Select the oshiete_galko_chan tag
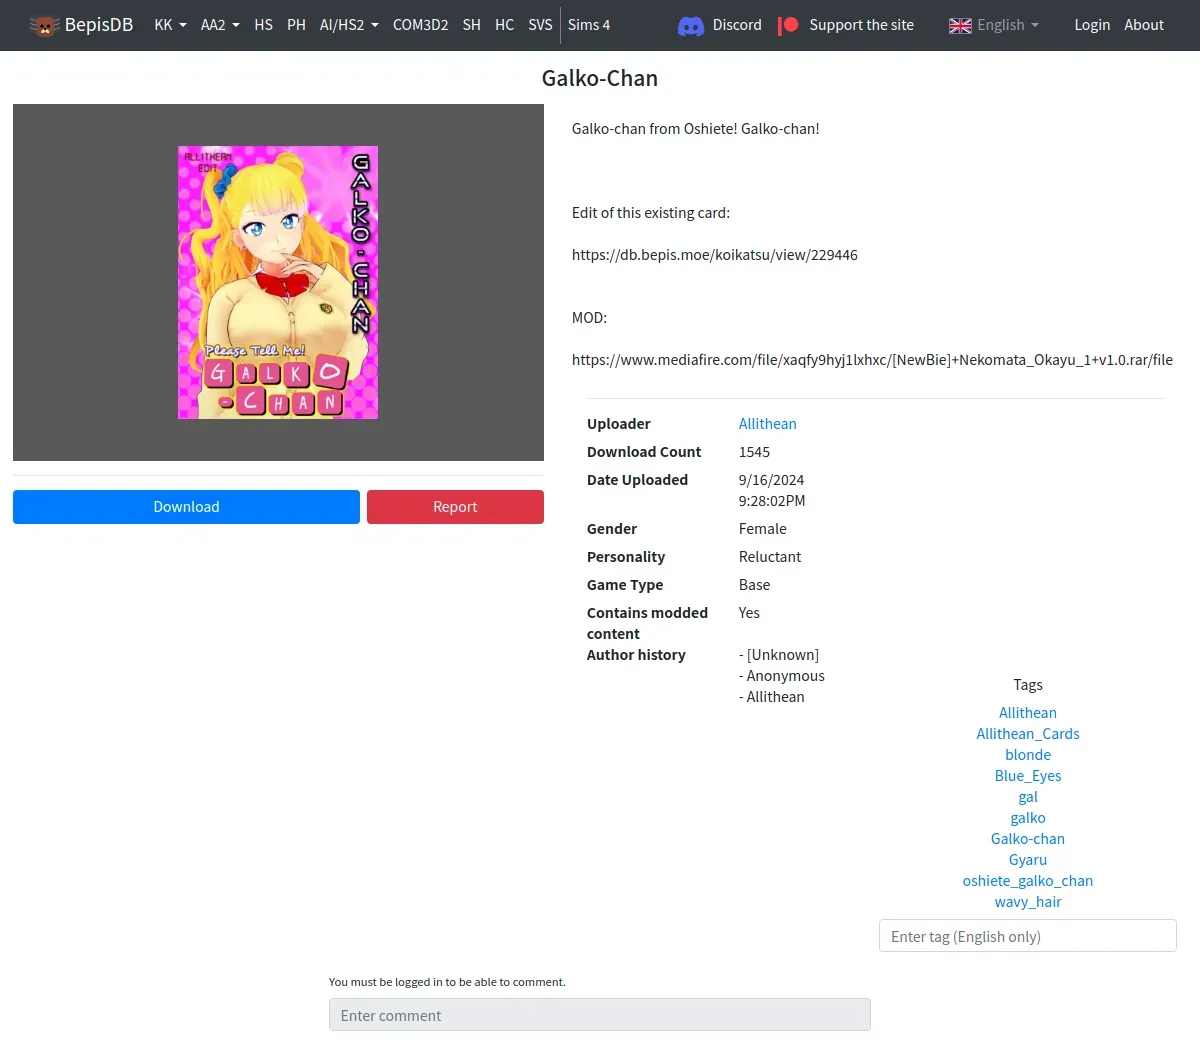This screenshot has height=1052, width=1200. 1028,881
